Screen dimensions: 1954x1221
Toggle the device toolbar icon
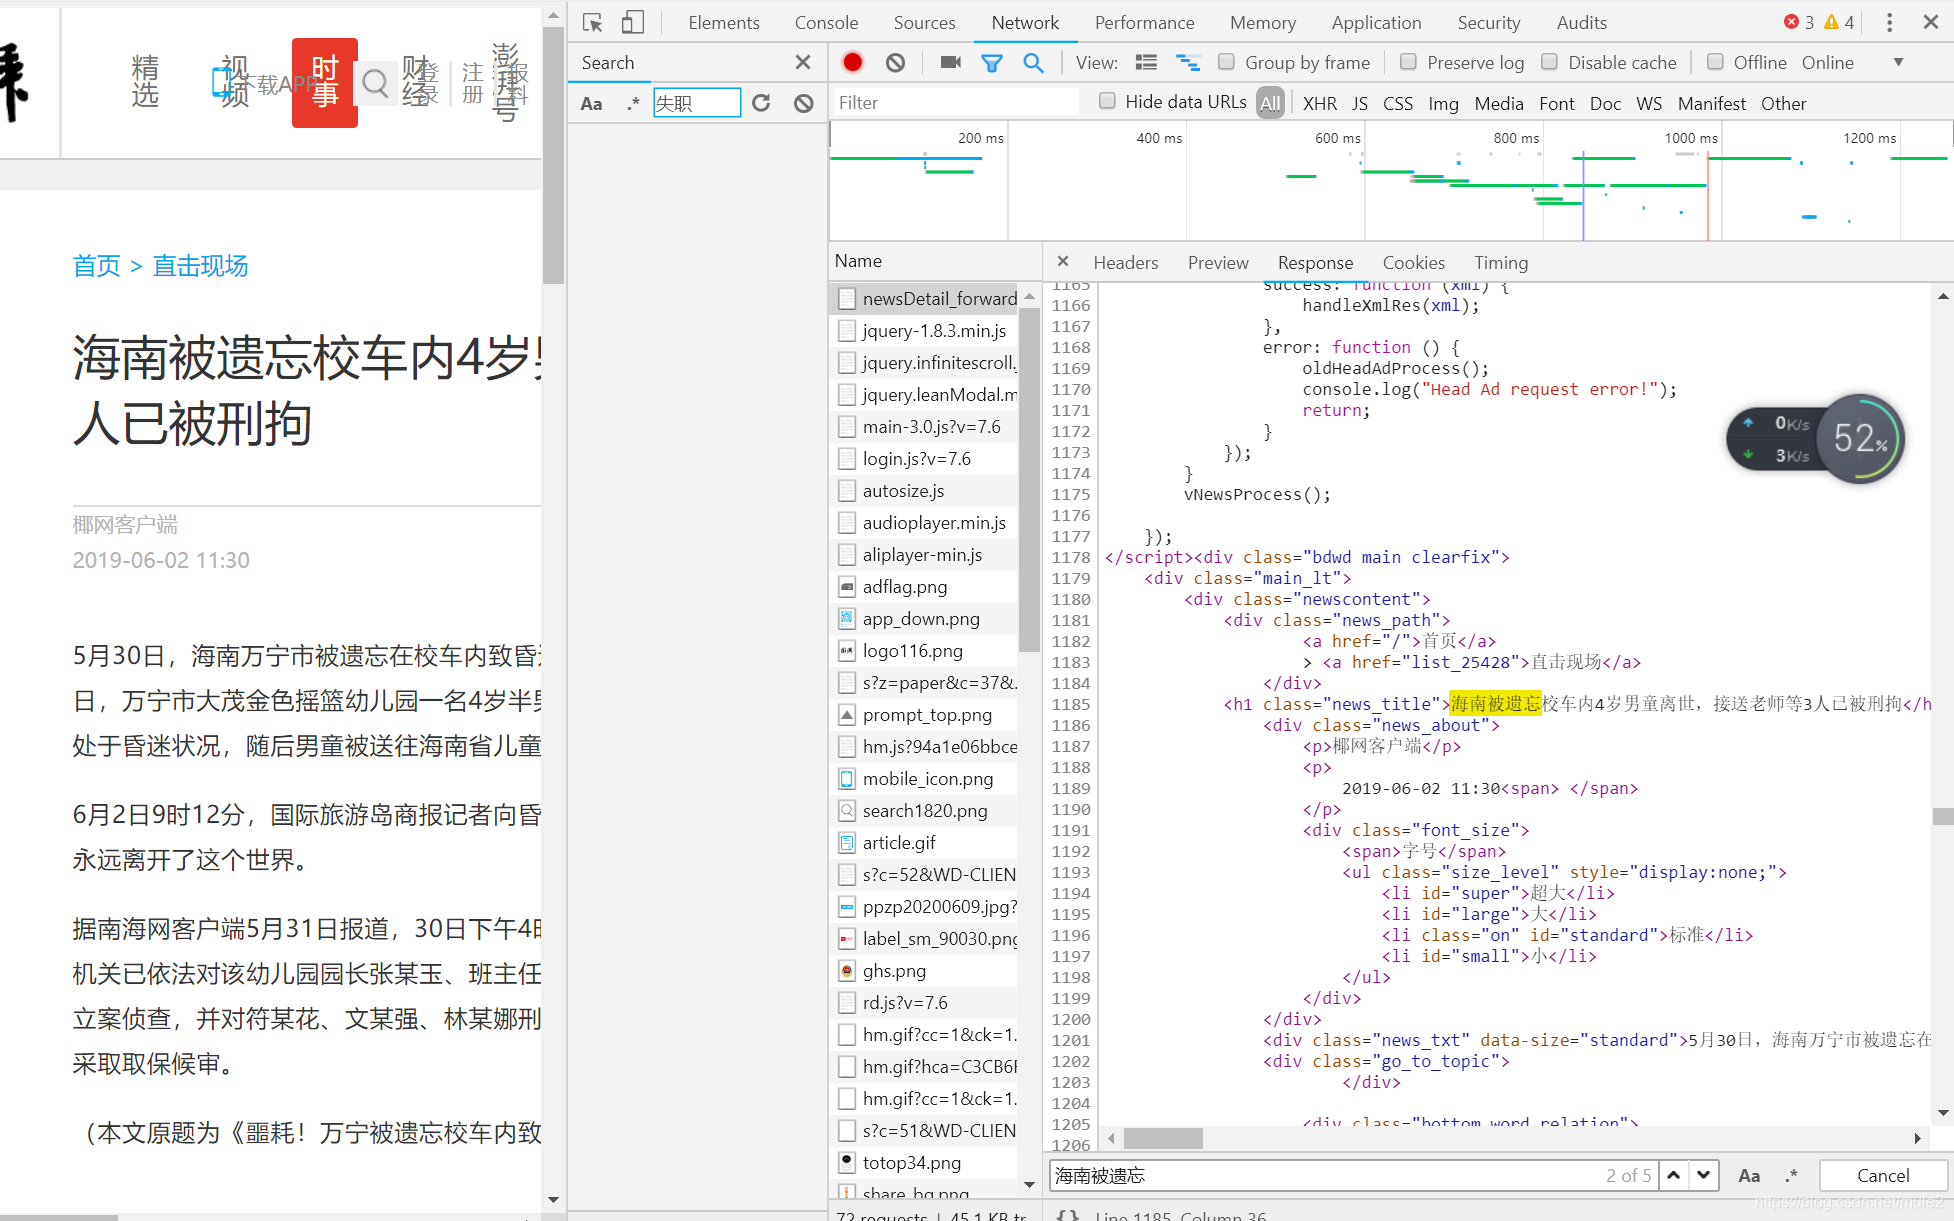[633, 22]
